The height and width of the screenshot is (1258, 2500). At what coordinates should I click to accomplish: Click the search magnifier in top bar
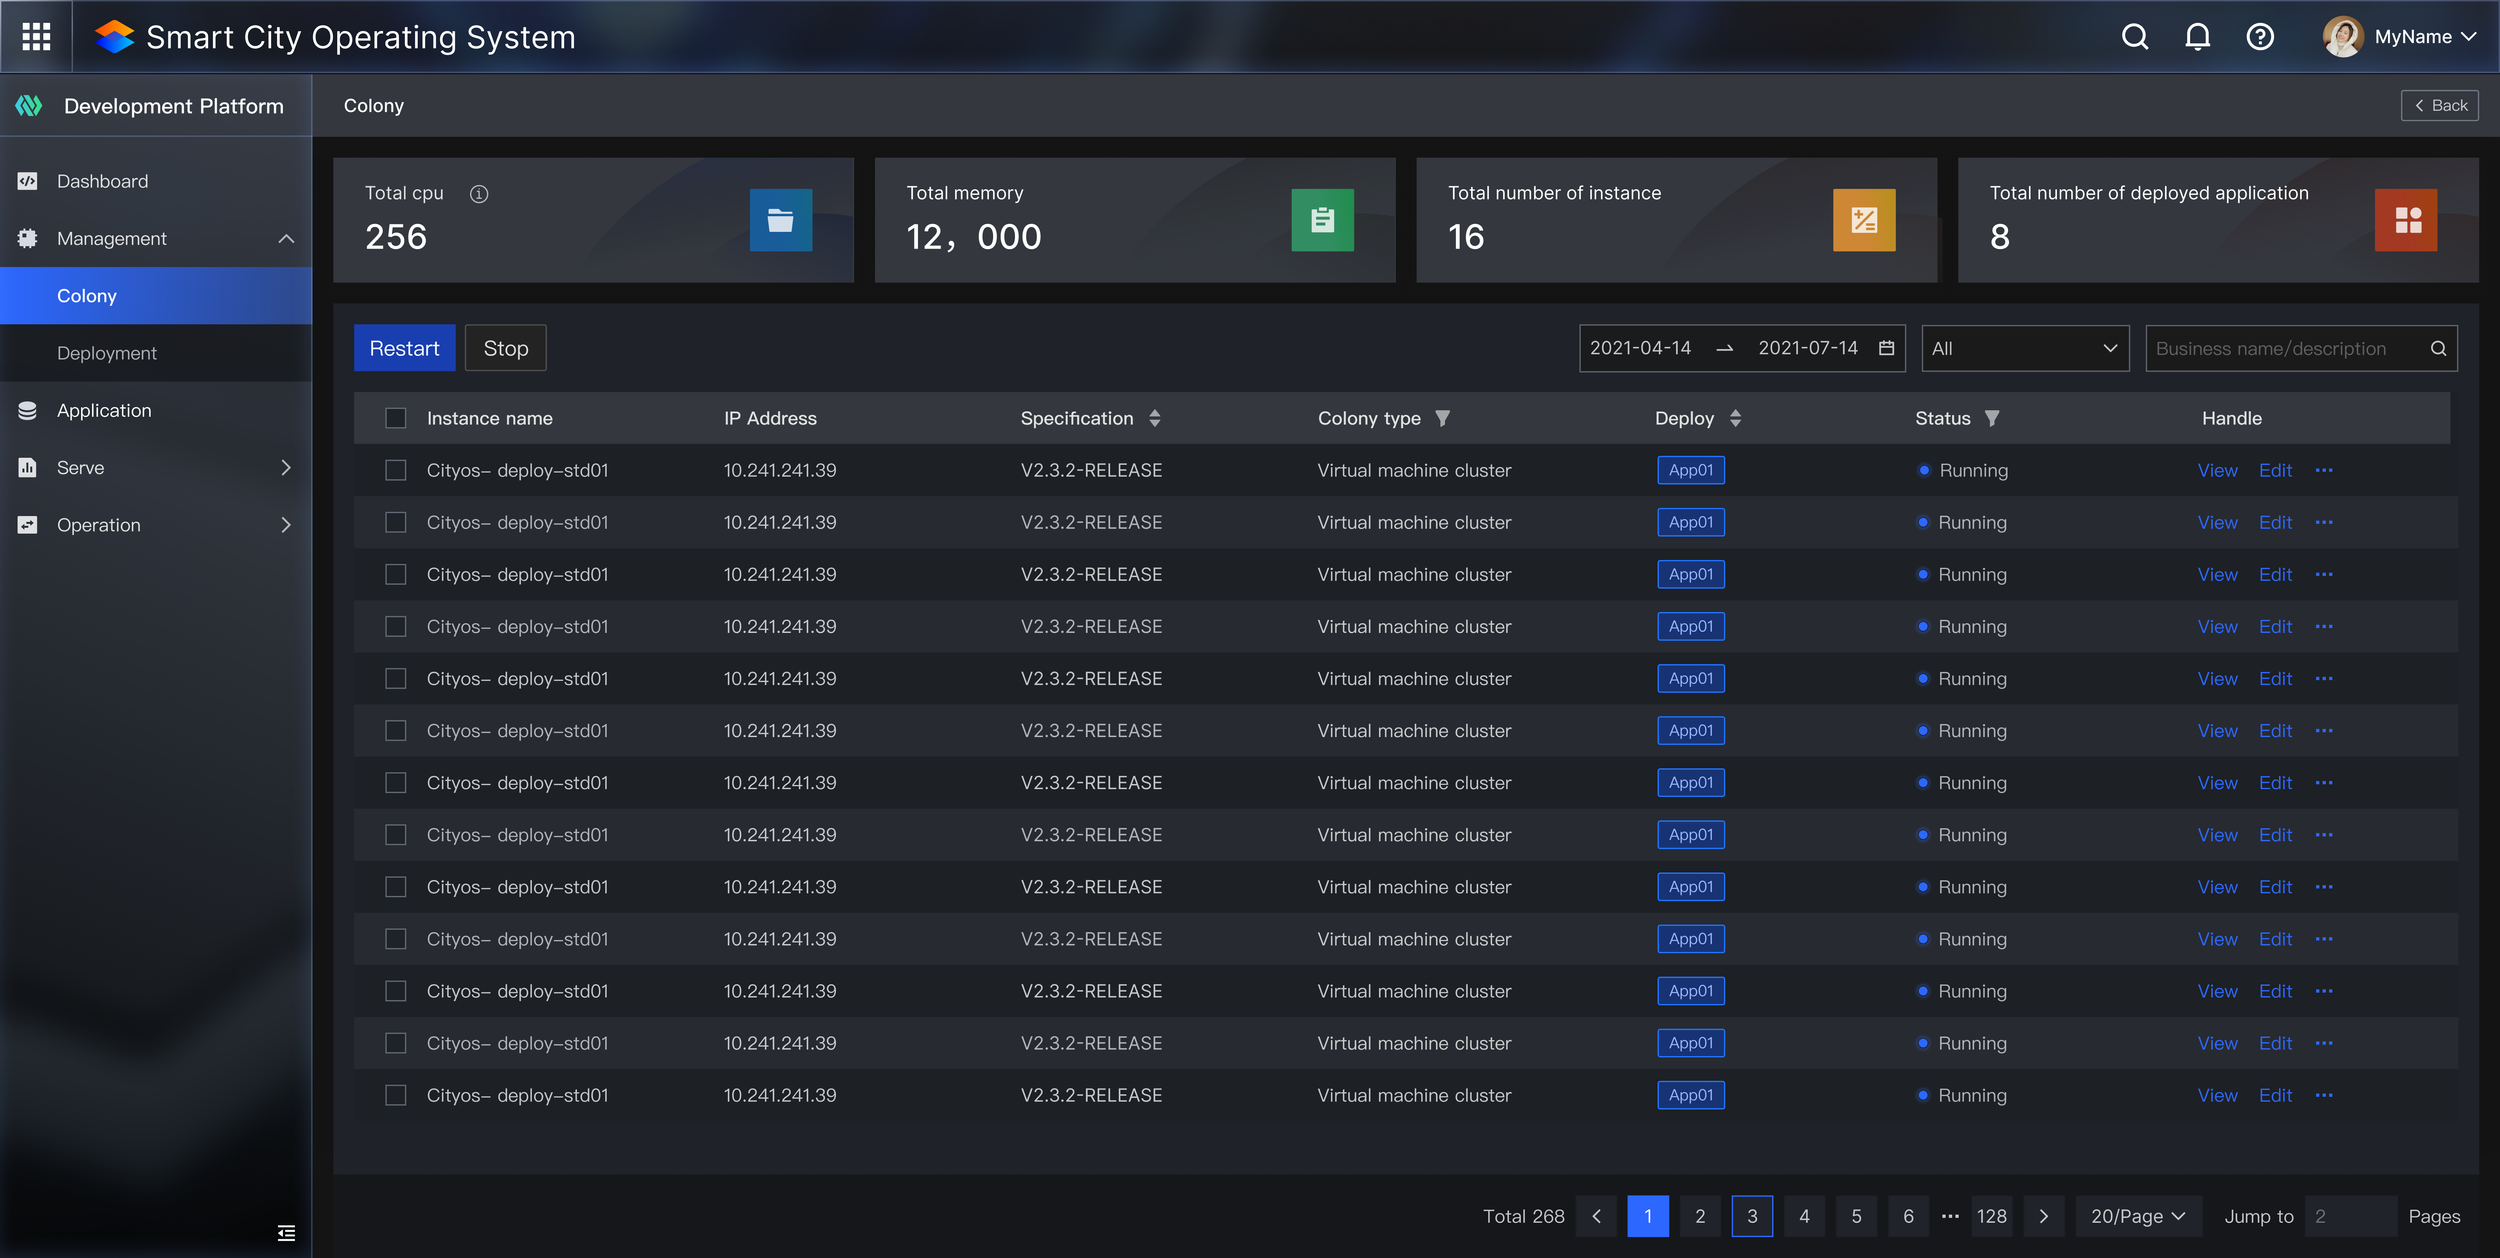(x=2134, y=37)
